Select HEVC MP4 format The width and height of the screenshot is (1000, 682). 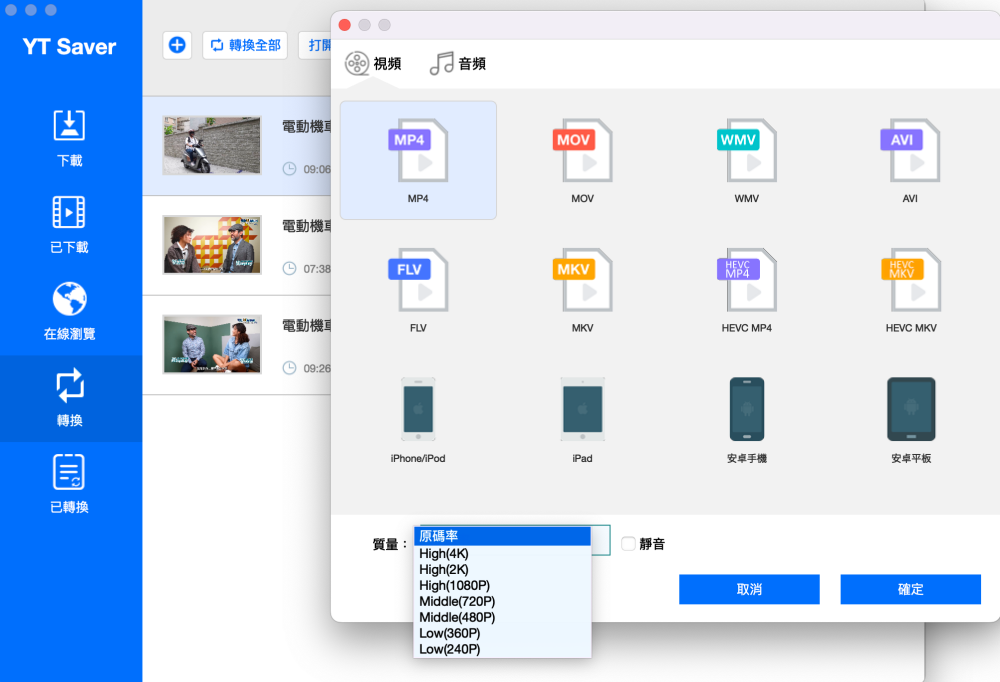coord(746,281)
